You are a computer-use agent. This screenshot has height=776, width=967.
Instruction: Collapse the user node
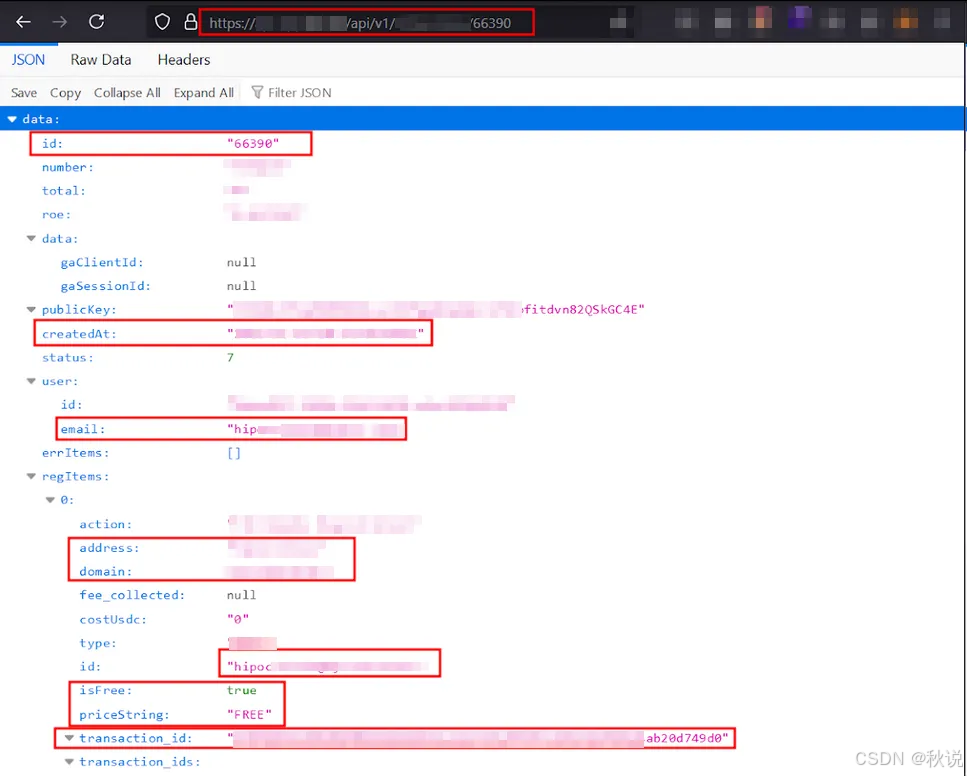[31, 381]
